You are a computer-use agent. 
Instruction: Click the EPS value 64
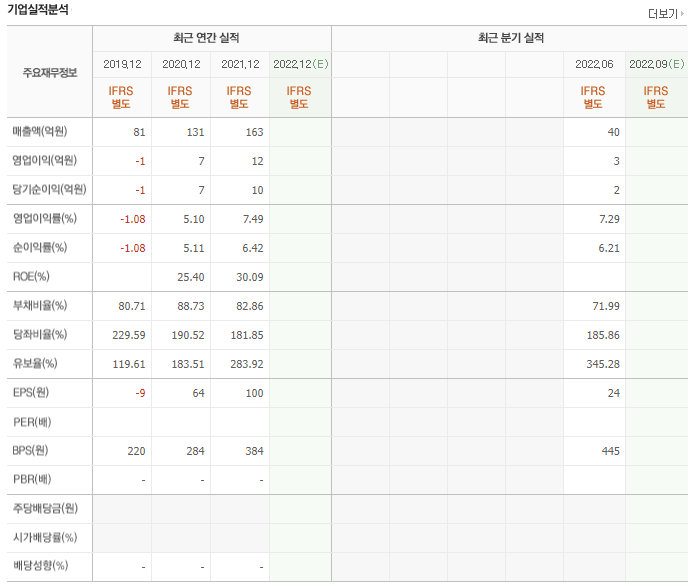pos(198,393)
